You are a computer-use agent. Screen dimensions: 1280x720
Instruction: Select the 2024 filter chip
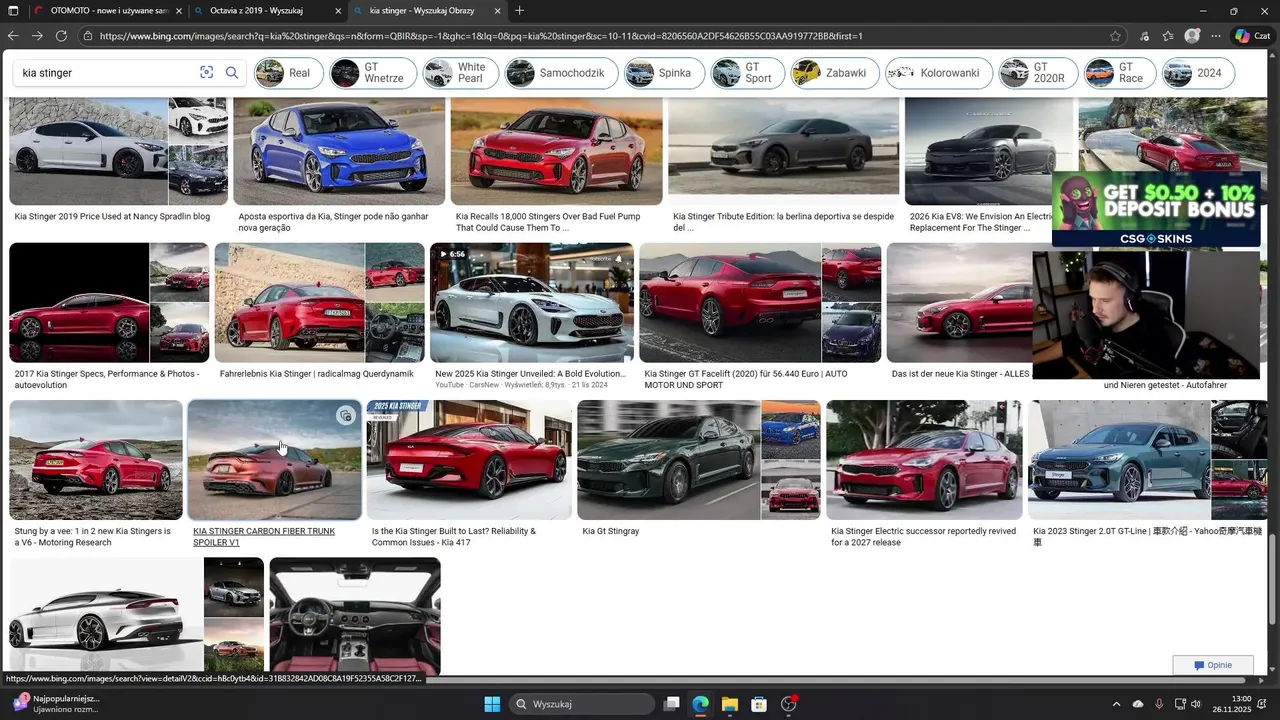pos(1198,73)
